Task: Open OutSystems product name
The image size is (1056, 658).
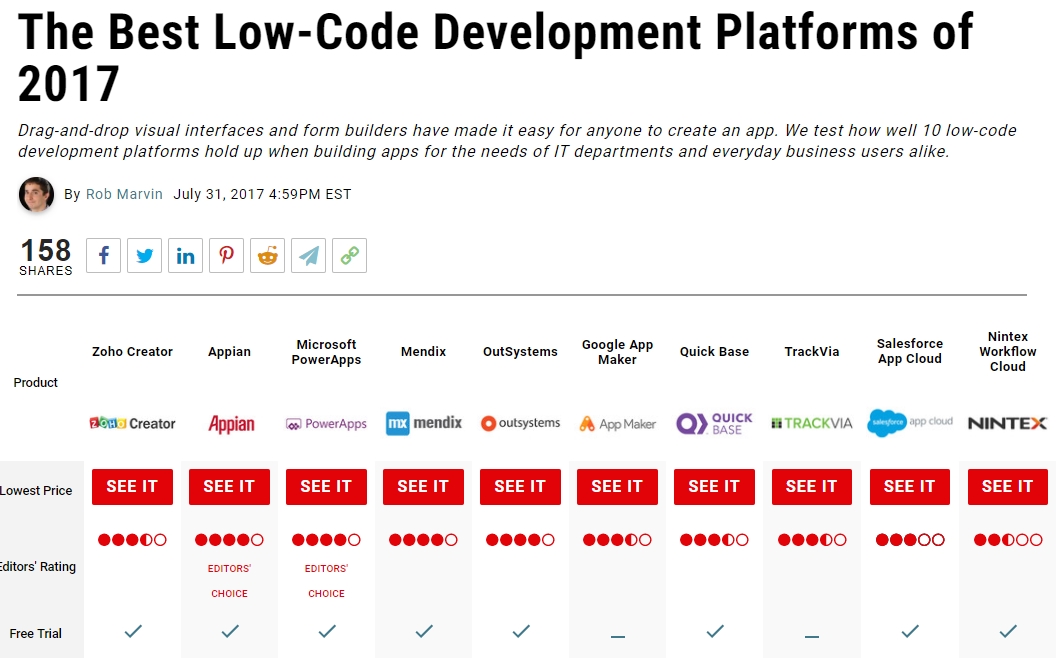Action: pyautogui.click(x=521, y=352)
